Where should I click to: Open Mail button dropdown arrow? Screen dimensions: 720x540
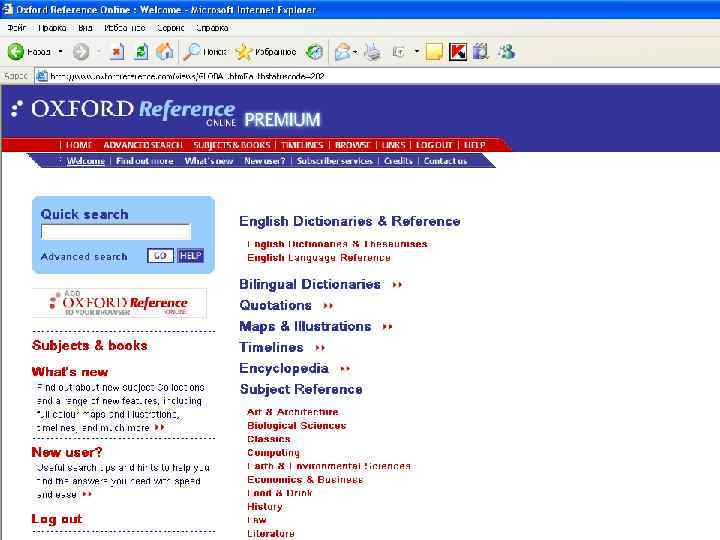pos(355,52)
